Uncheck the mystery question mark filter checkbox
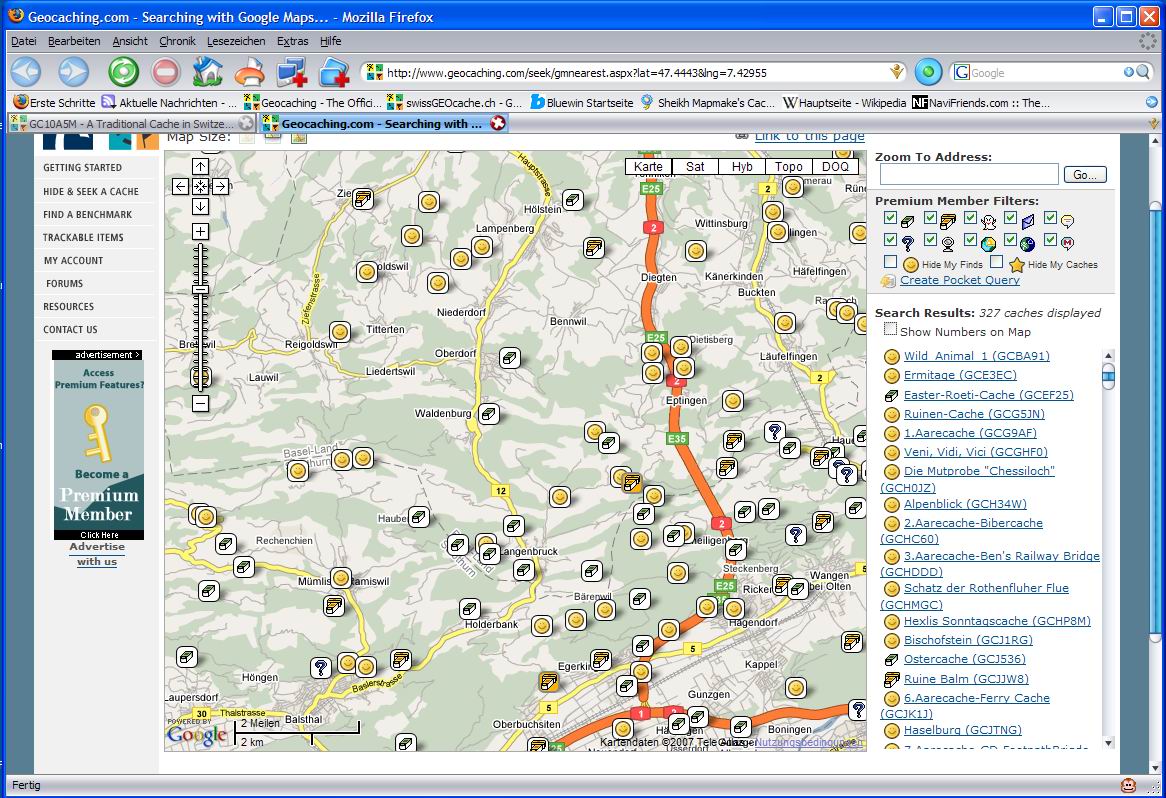The image size is (1166, 798). 890,239
